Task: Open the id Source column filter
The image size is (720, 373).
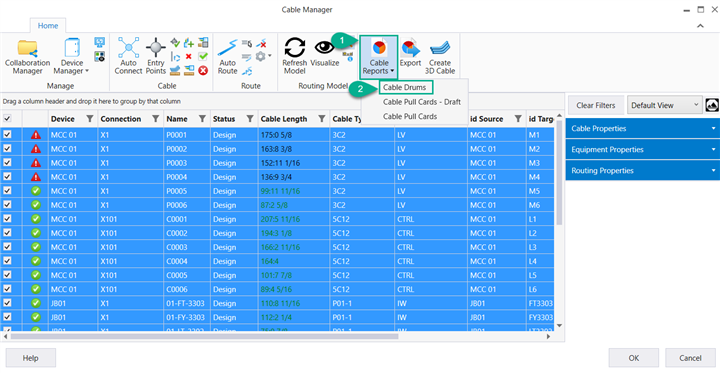Action: 518,119
